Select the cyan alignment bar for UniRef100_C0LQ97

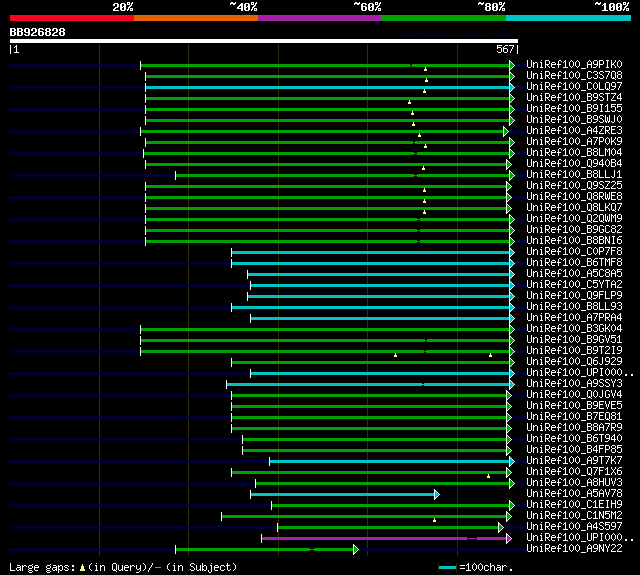point(327,87)
